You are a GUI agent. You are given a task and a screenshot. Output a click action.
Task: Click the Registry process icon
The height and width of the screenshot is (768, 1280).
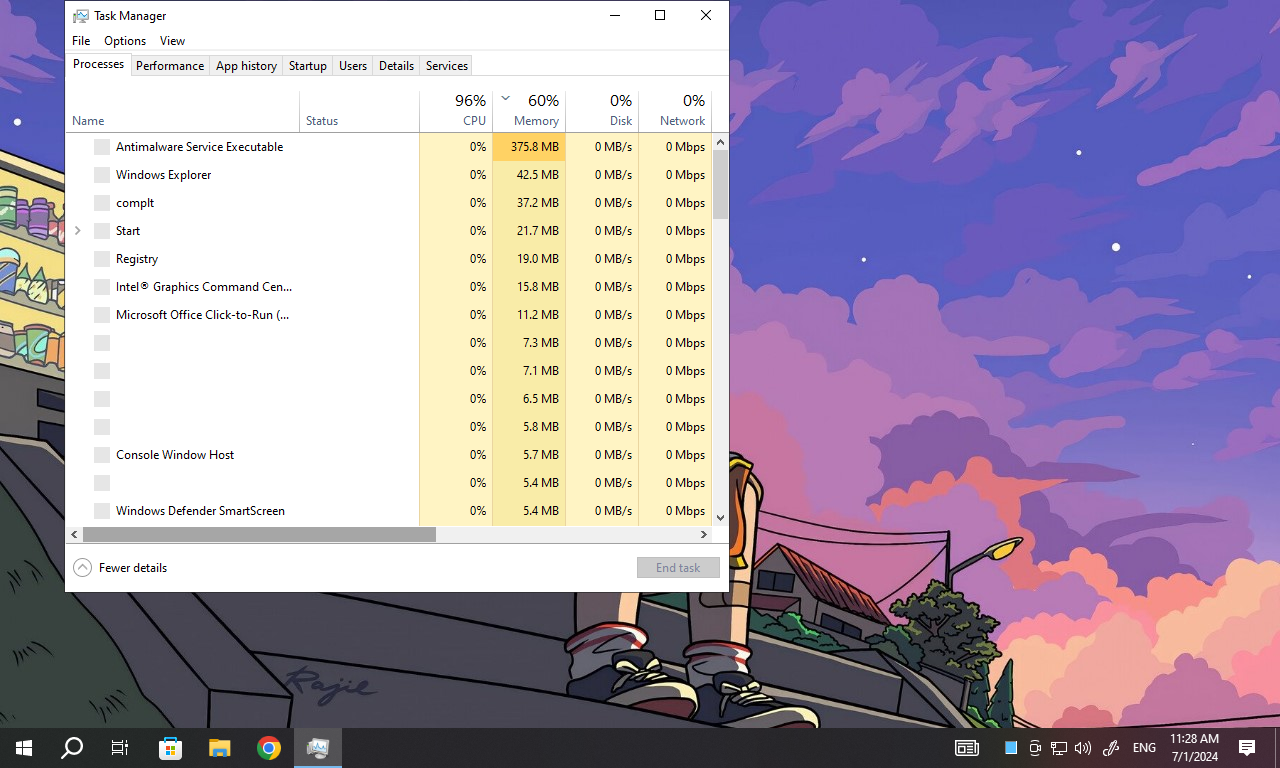(x=102, y=259)
